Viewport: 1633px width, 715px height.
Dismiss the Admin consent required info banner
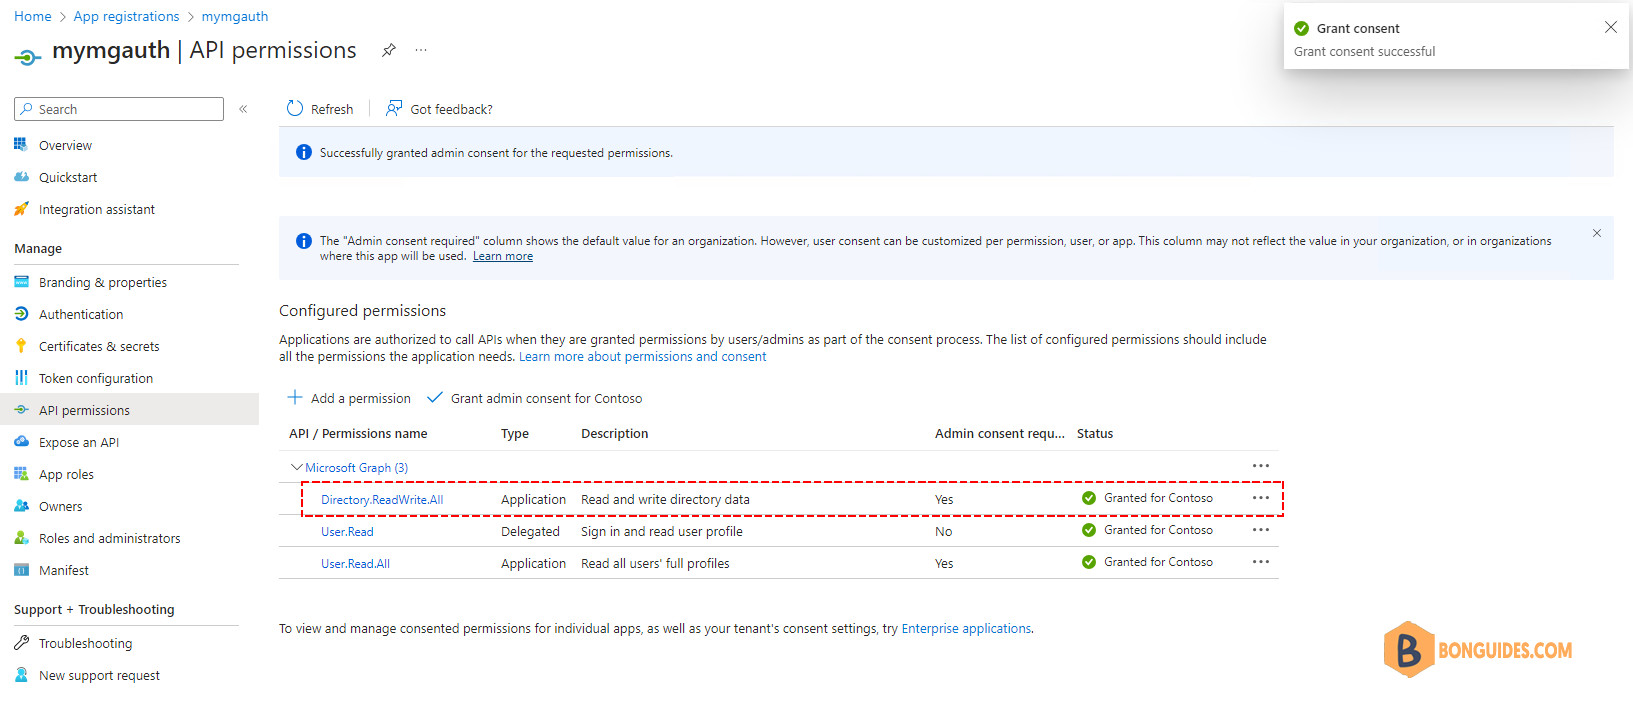click(x=1597, y=233)
